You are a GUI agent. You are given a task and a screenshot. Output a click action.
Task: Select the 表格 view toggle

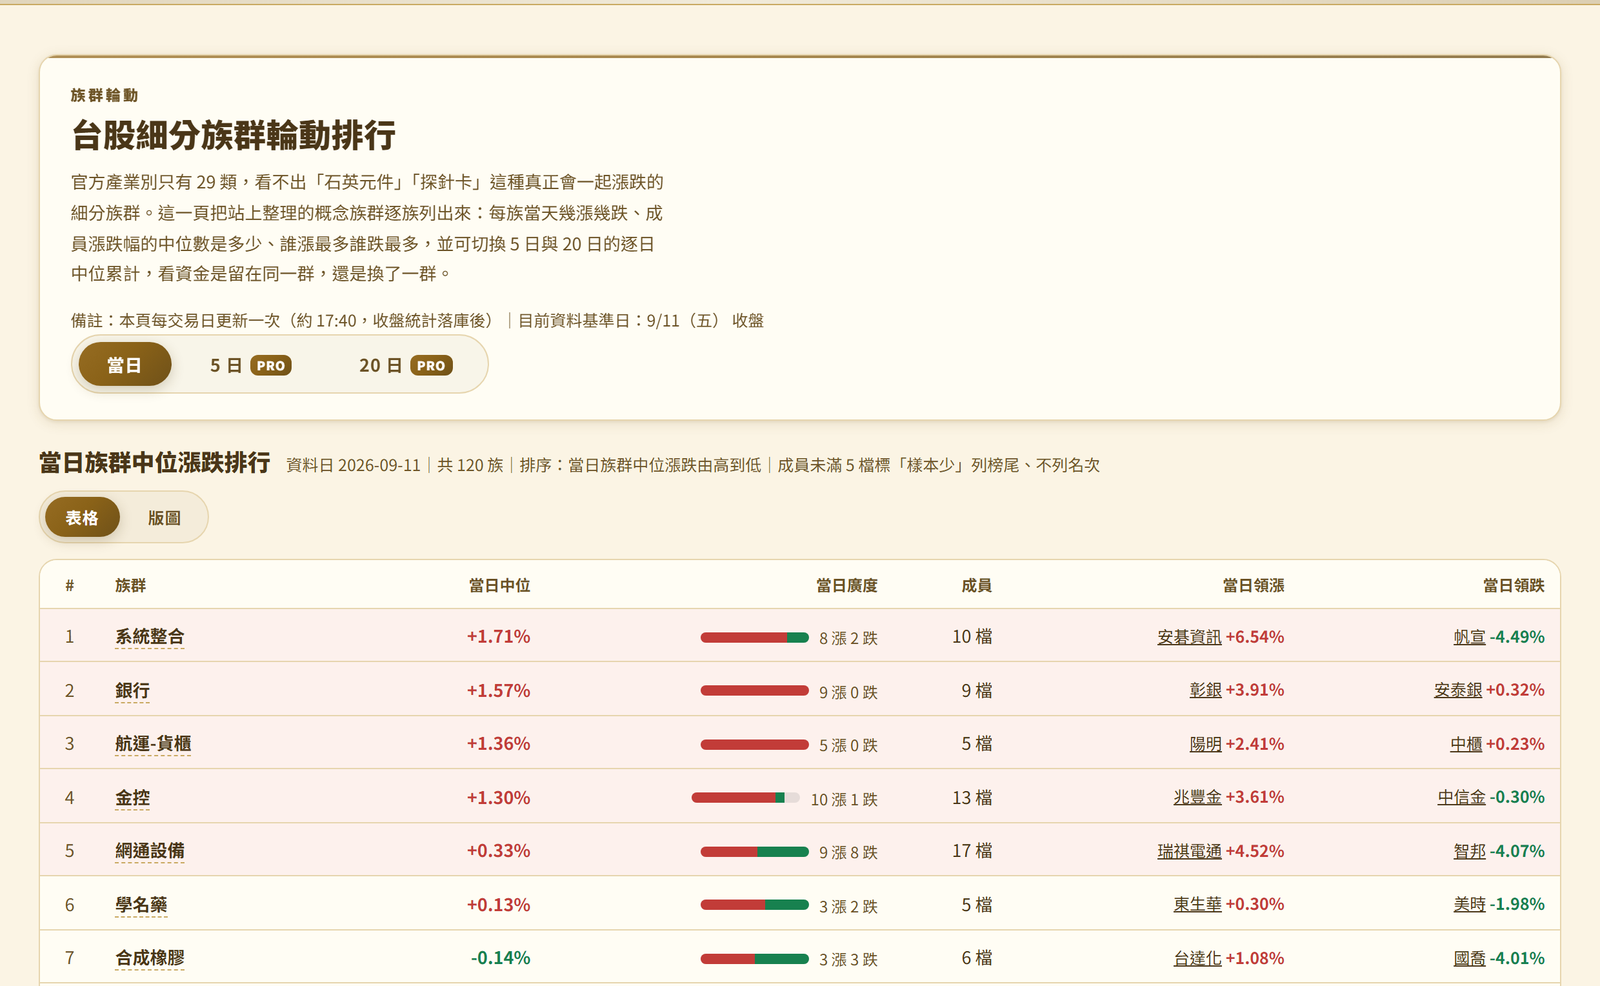[x=82, y=517]
